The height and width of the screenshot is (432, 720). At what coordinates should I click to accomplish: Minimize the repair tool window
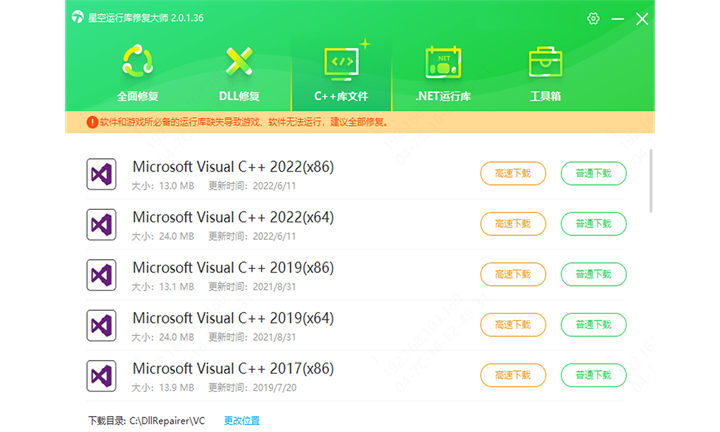point(618,19)
